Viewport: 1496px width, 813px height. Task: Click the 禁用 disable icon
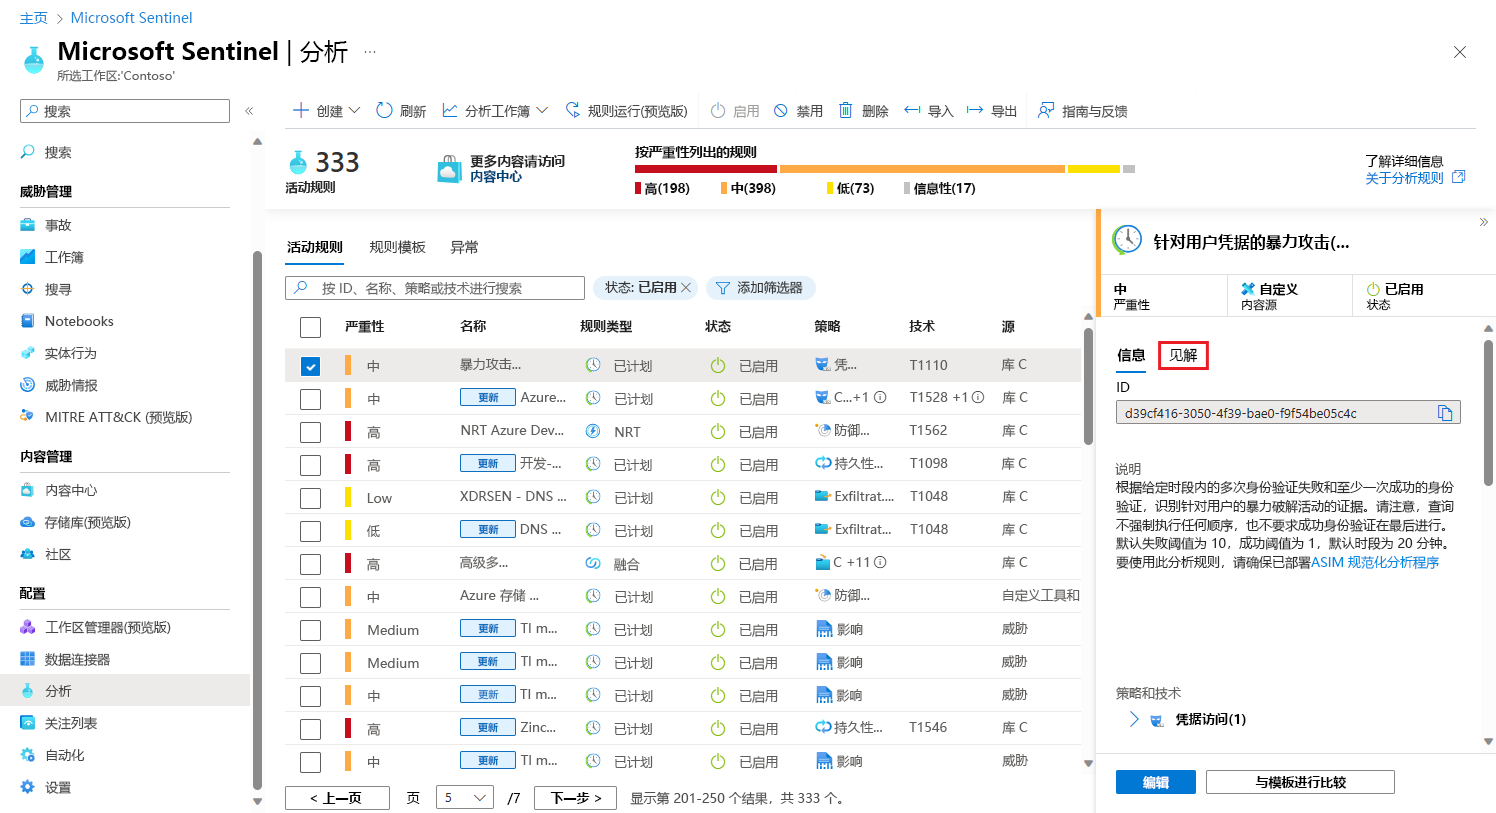tap(781, 110)
